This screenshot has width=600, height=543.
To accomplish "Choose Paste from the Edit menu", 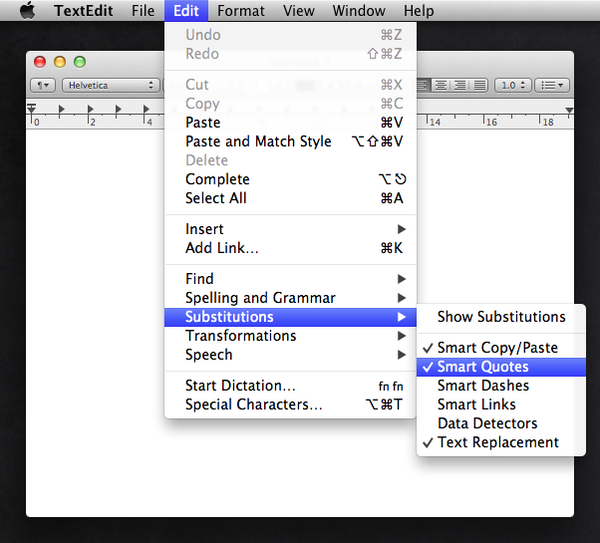I will point(290,122).
